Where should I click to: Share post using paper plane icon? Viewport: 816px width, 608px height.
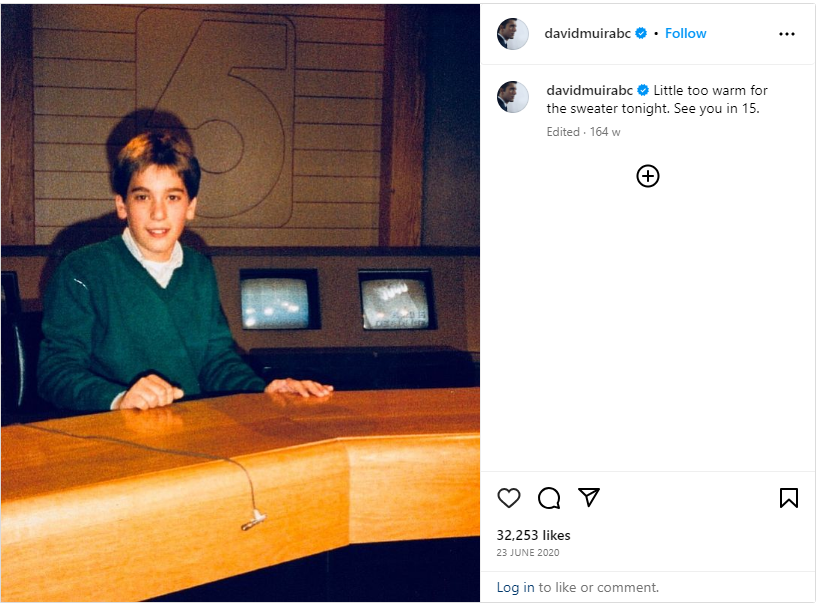pyautogui.click(x=589, y=497)
